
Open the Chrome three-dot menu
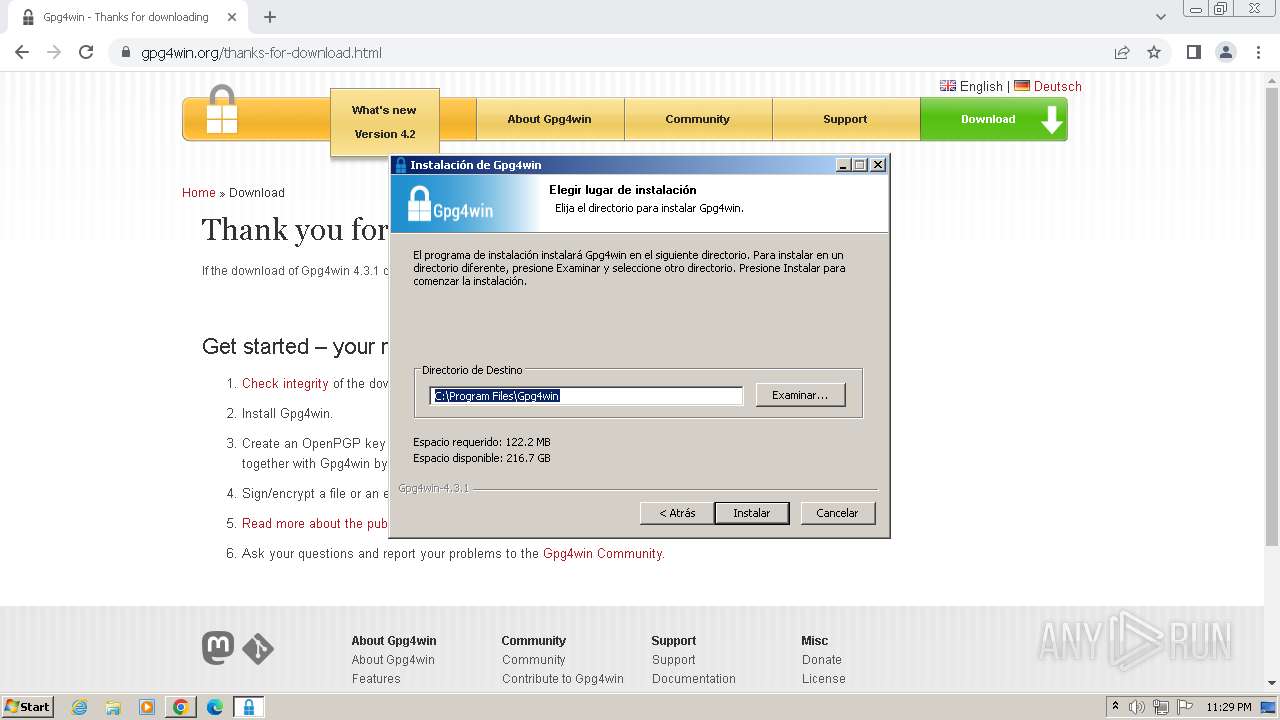pyautogui.click(x=1258, y=53)
